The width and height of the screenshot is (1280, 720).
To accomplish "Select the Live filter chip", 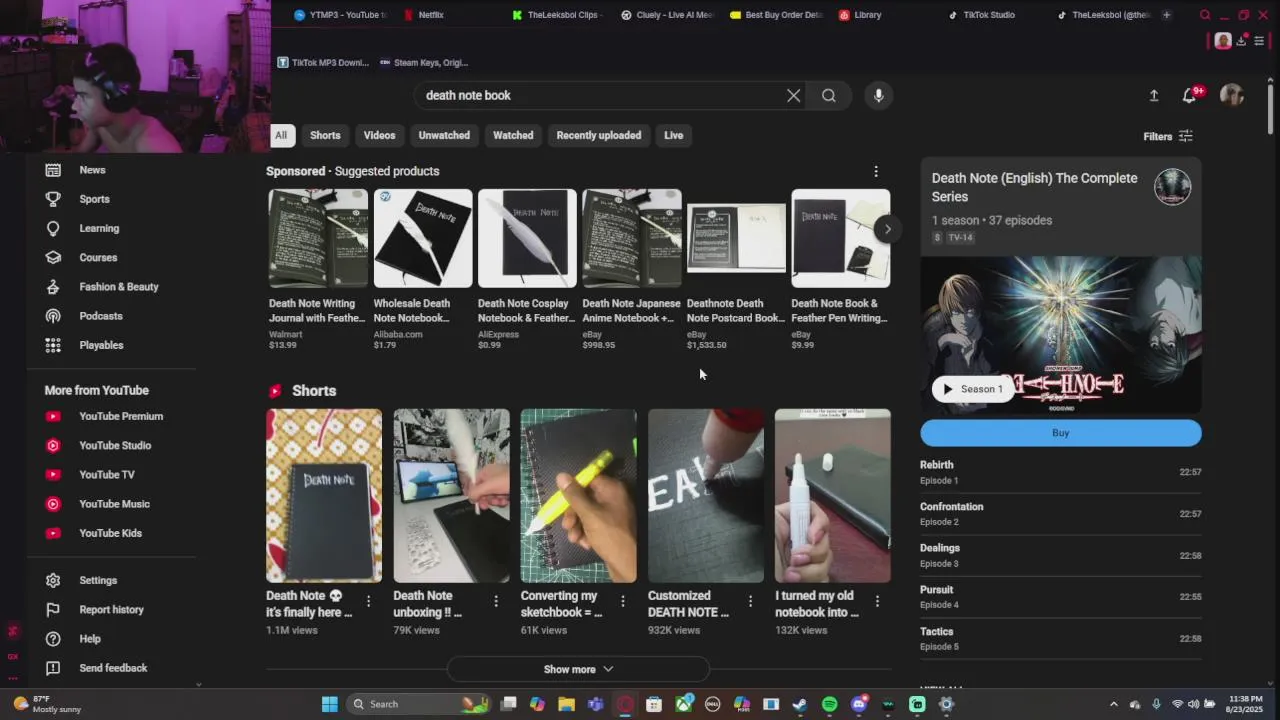I will (674, 135).
